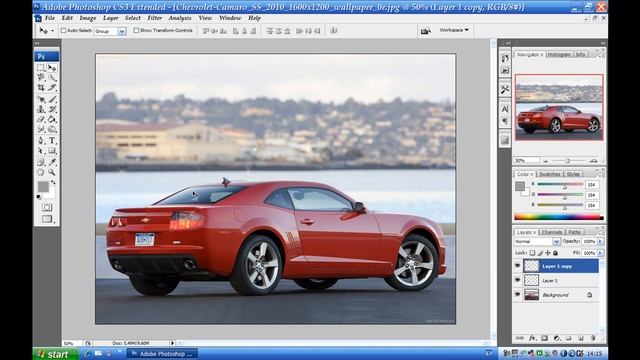Click the color spectrum ramp
640x360 pixels.
coord(558,217)
